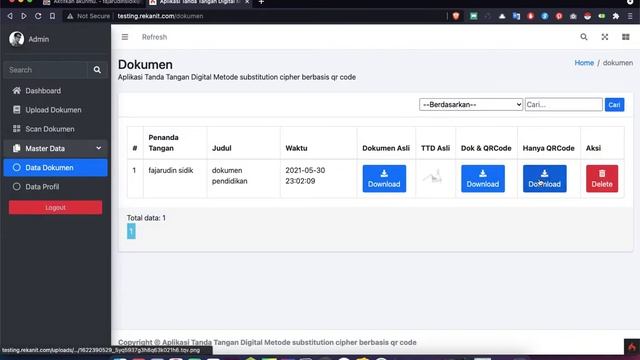Reload the page with browser reload icon

pyautogui.click(x=38, y=16)
